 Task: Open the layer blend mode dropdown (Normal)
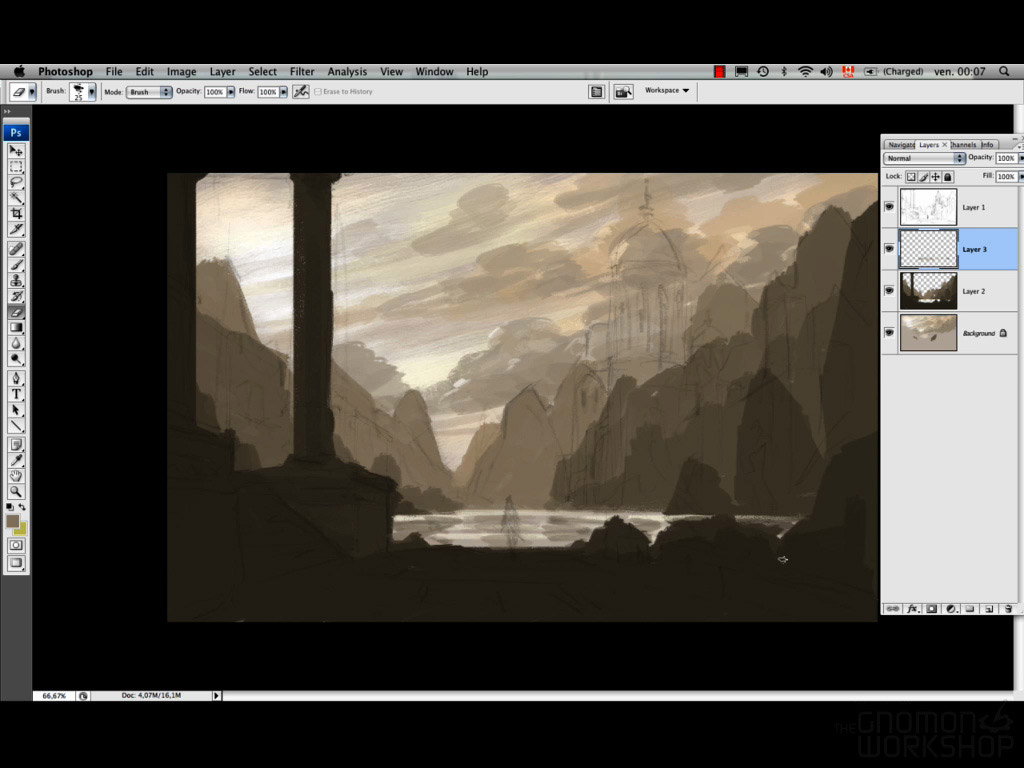pyautogui.click(x=924, y=158)
